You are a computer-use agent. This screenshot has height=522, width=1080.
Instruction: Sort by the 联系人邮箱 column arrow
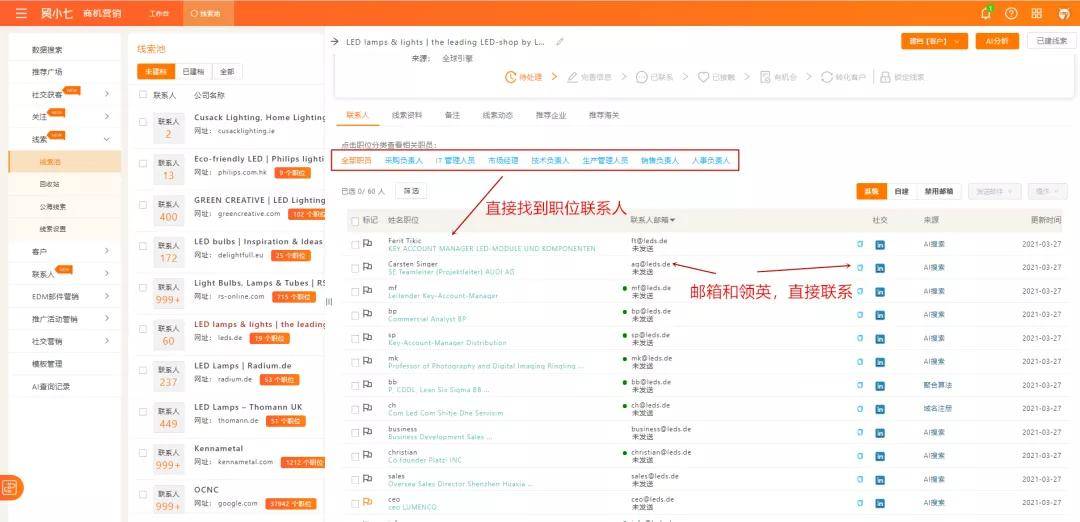(673, 220)
